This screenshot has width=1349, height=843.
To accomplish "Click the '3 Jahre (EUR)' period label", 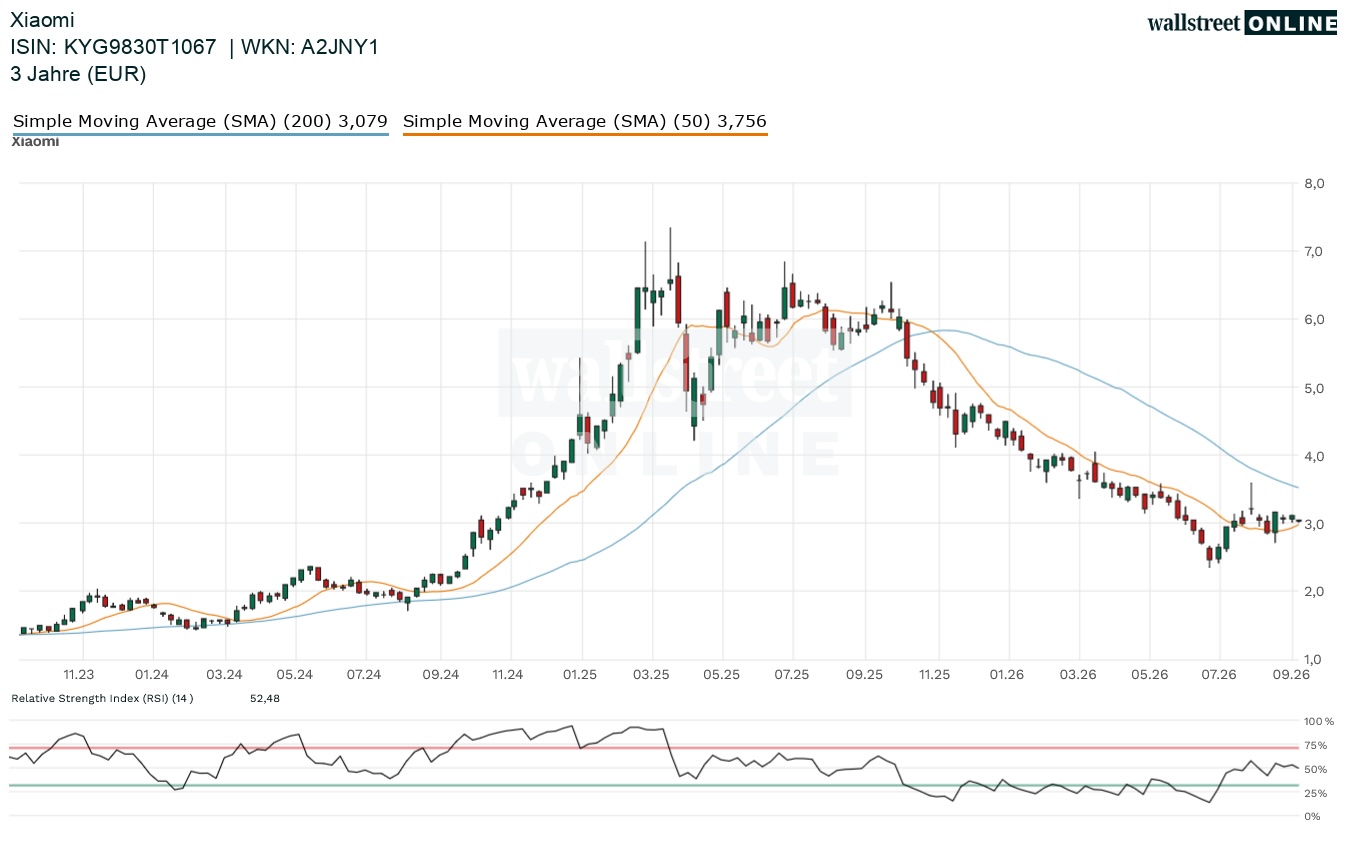I will click(x=78, y=74).
